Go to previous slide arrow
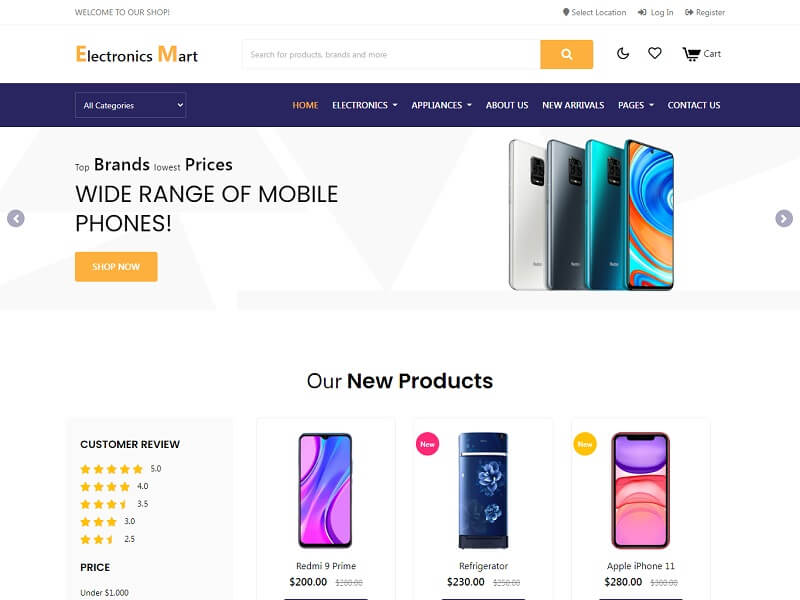800x600 pixels. pyautogui.click(x=16, y=218)
